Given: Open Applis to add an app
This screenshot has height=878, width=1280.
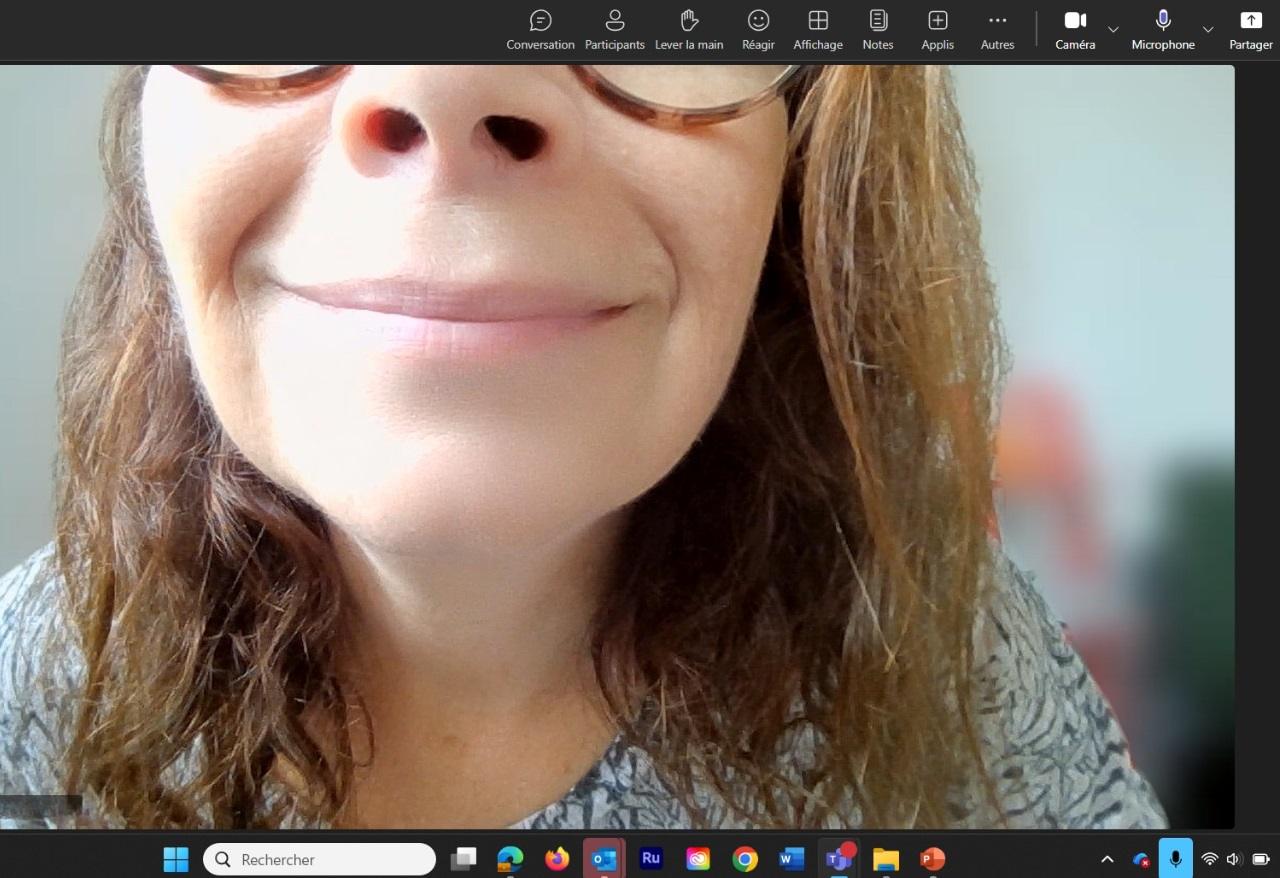Looking at the screenshot, I should pos(937,30).
